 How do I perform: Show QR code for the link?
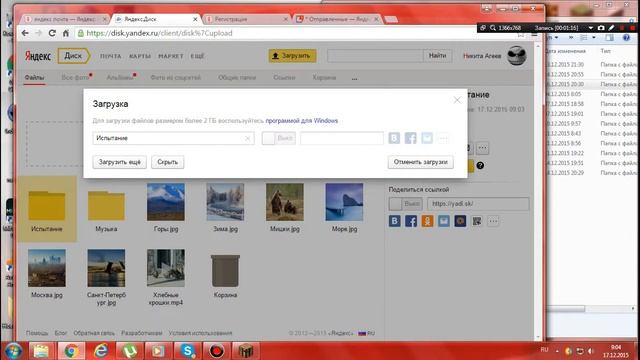pyautogui.click(x=477, y=221)
